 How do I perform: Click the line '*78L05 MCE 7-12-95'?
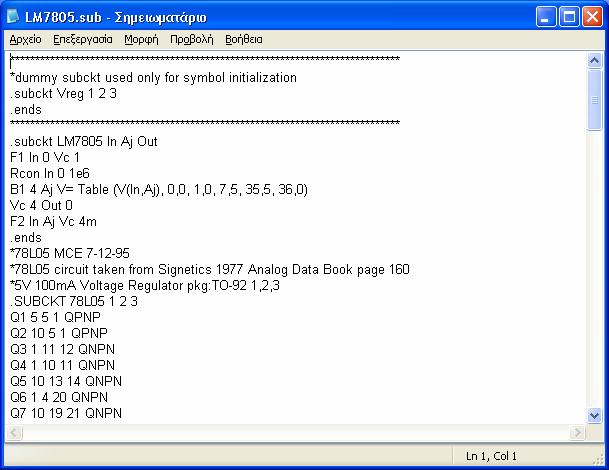click(x=70, y=253)
